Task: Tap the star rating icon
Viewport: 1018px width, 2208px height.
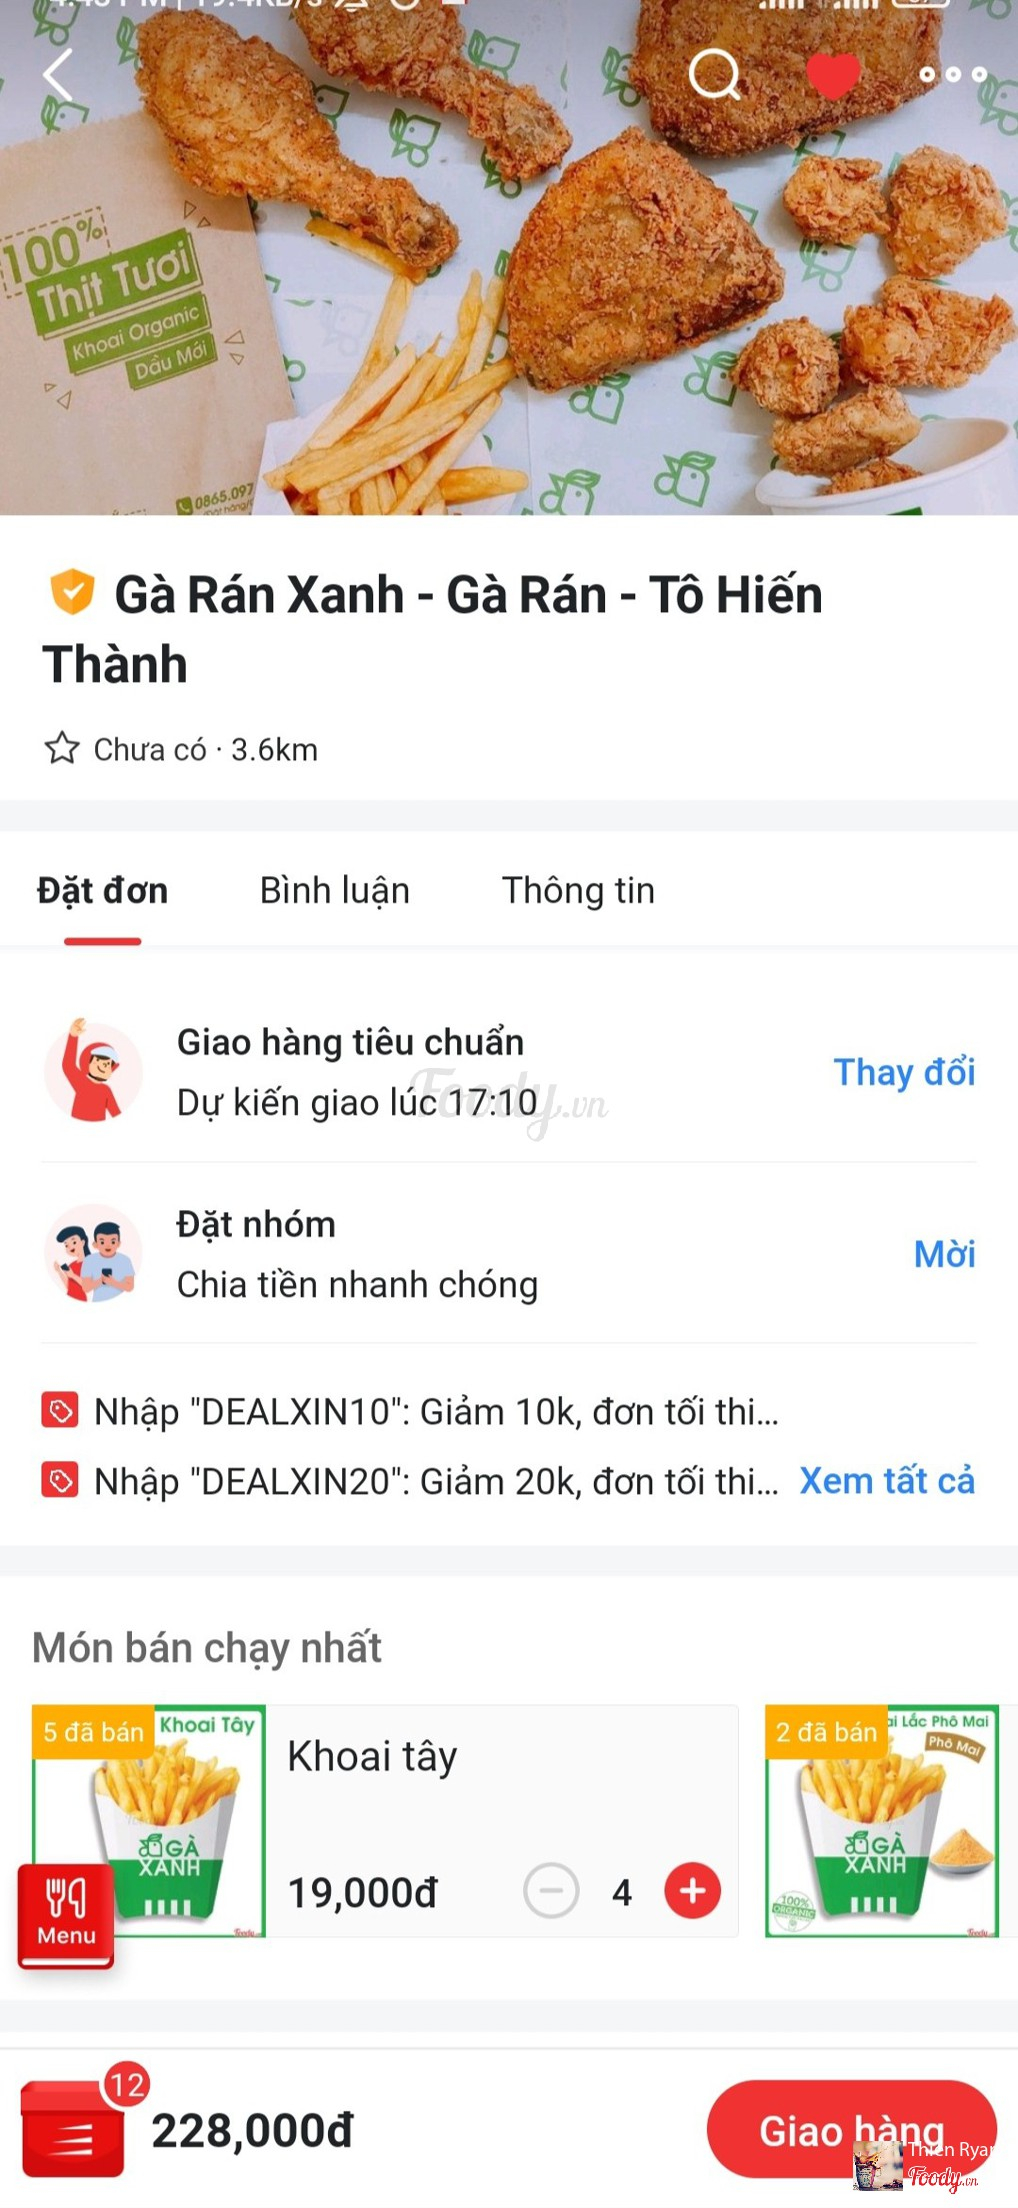Action: pos(62,748)
